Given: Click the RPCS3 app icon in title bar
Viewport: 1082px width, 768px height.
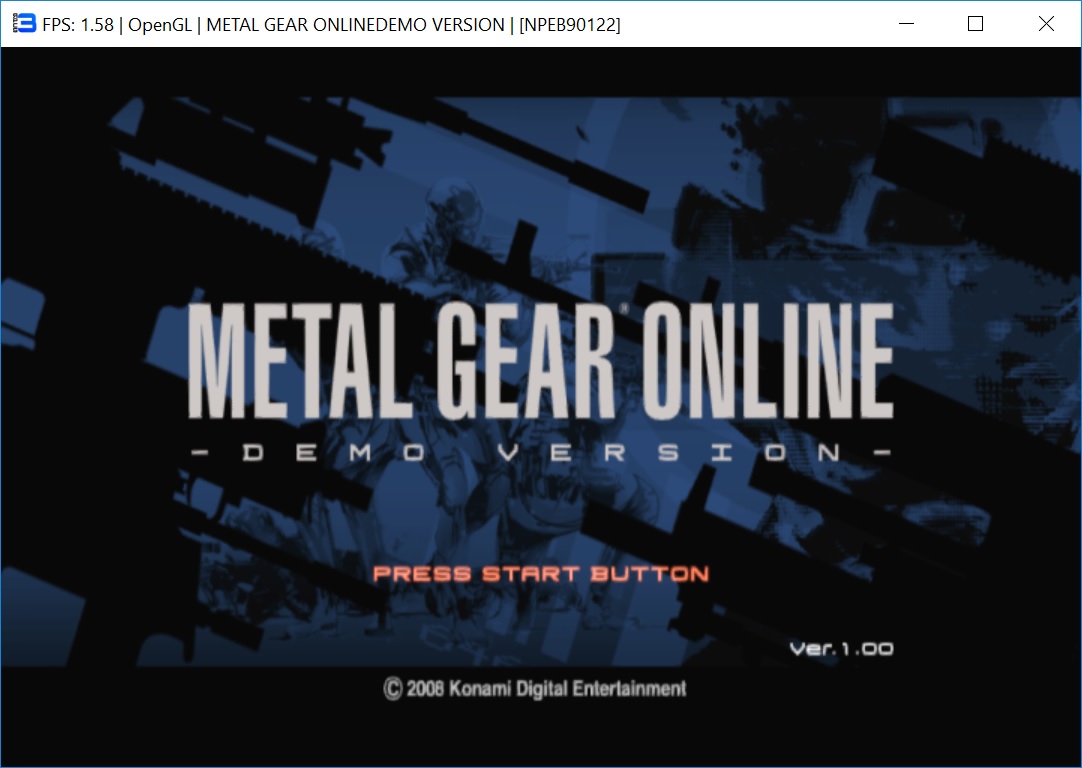Looking at the screenshot, I should tap(24, 23).
